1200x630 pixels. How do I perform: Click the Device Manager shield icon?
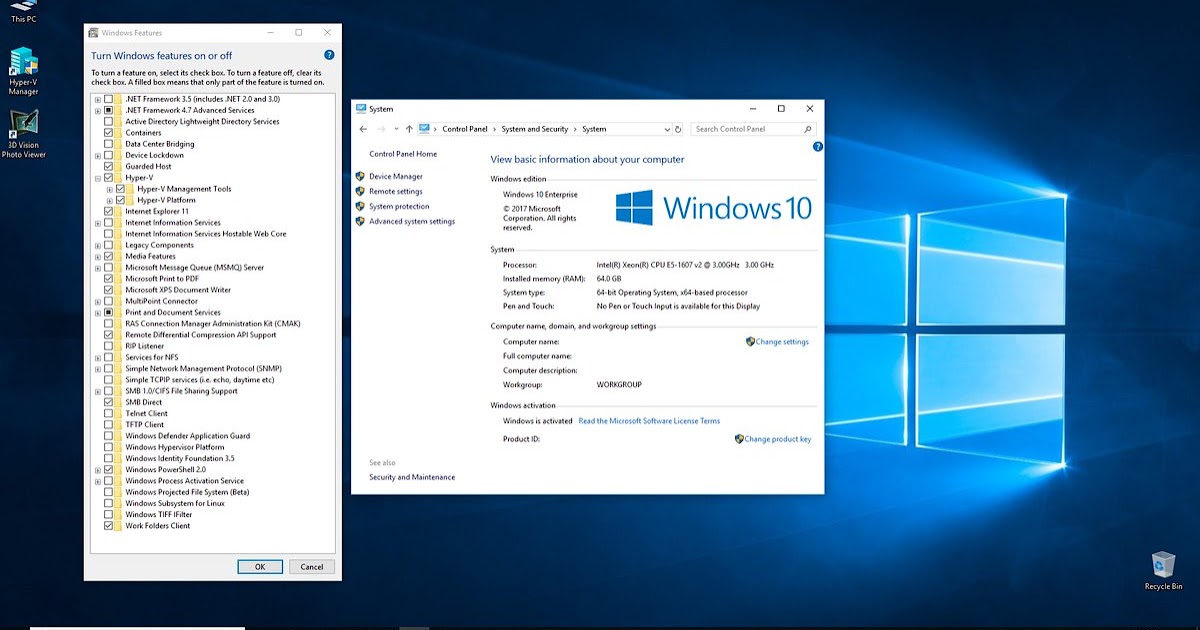(x=361, y=176)
